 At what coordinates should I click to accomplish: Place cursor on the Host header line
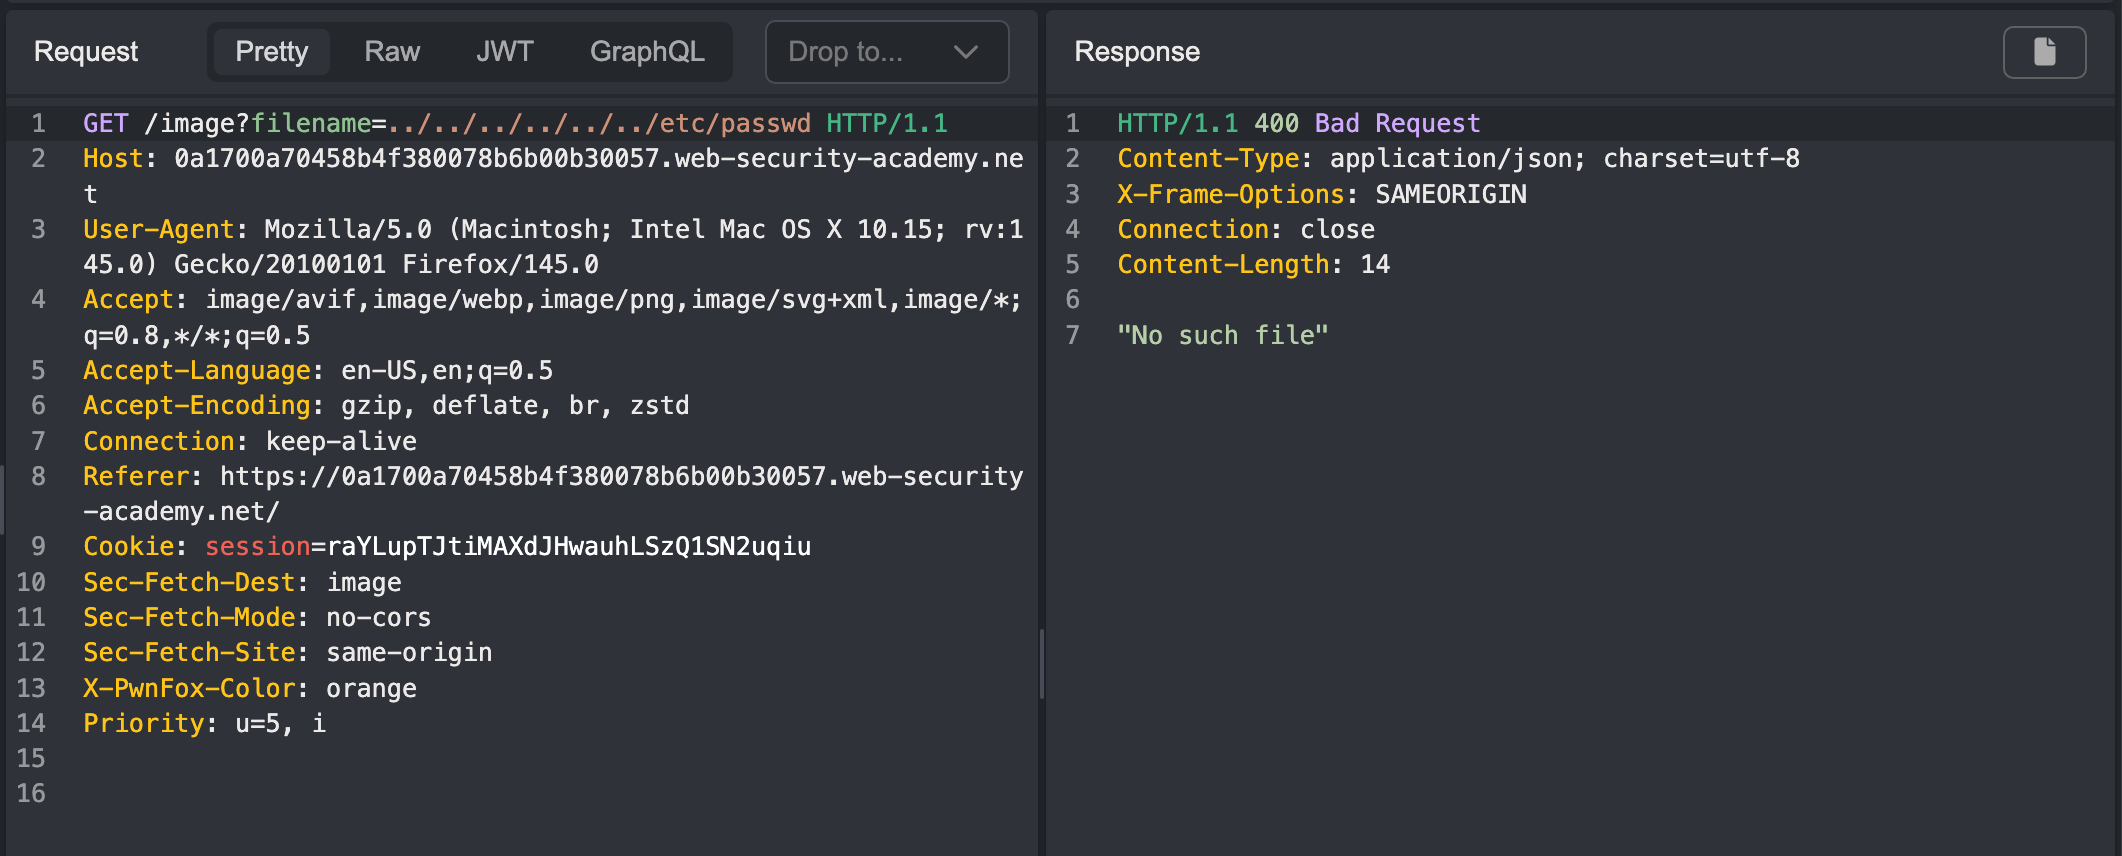click(x=552, y=159)
